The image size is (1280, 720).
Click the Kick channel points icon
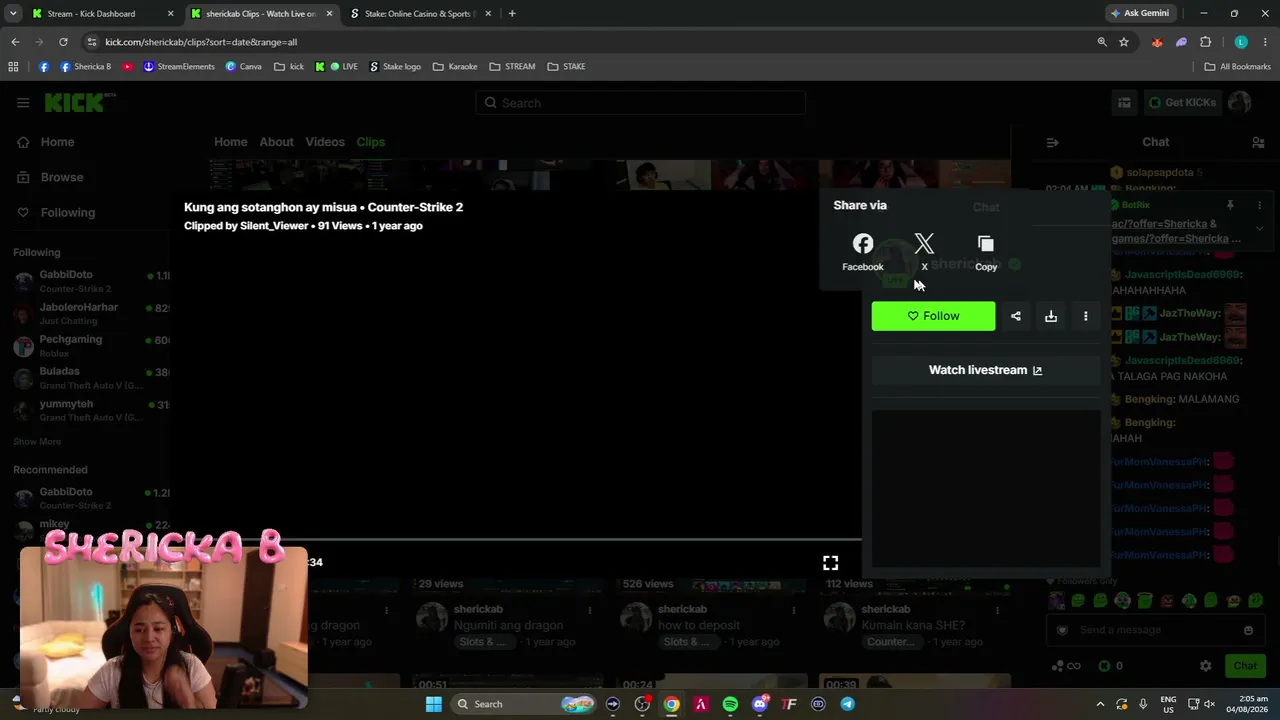pyautogui.click(x=1104, y=666)
